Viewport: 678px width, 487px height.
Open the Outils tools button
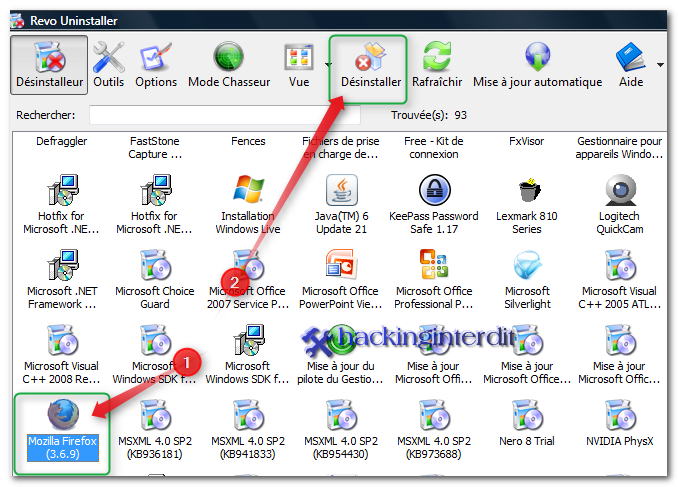click(109, 65)
